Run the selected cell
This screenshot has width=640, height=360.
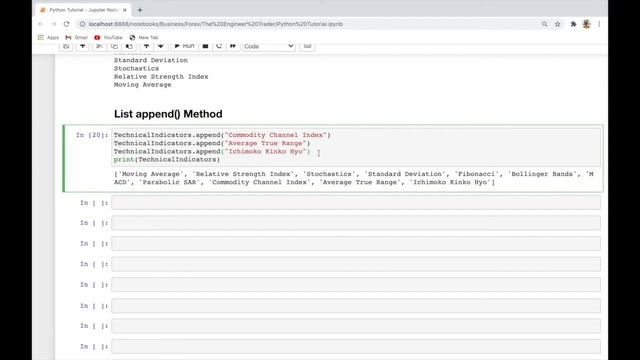184,46
